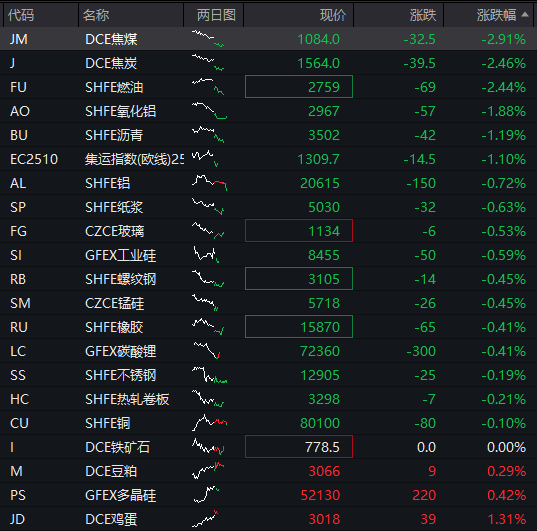
Task: Open the CZCE玻璃 two-day mini chart
Action: click(x=208, y=231)
